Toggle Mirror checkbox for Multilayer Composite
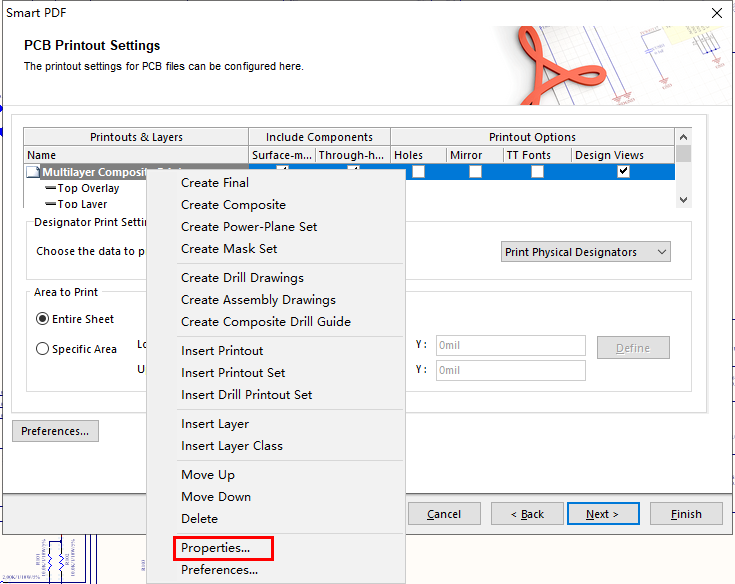 click(475, 172)
